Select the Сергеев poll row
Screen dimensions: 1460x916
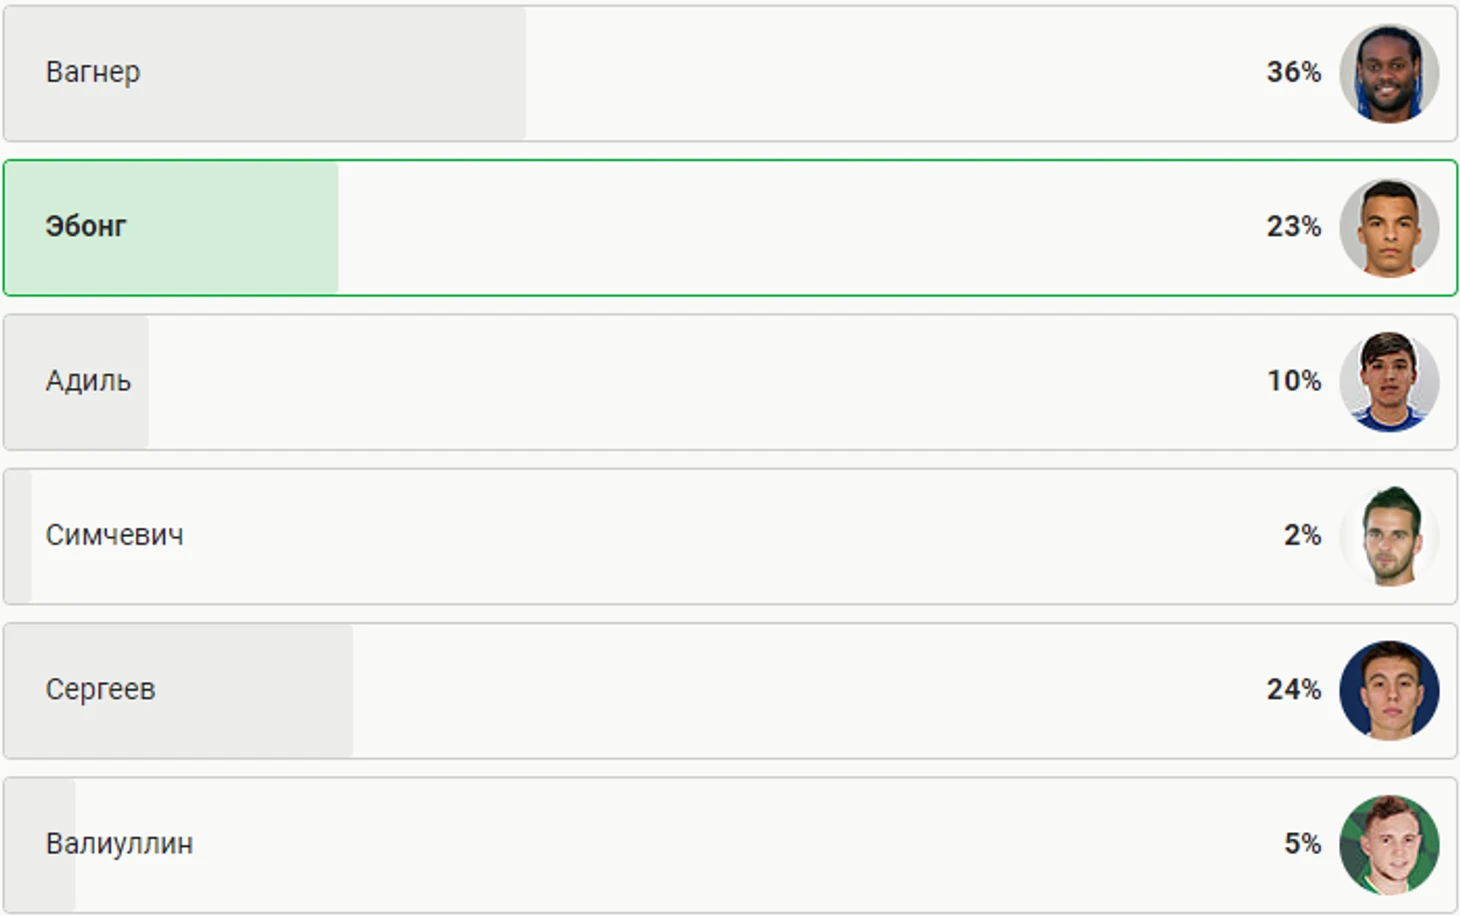point(730,690)
